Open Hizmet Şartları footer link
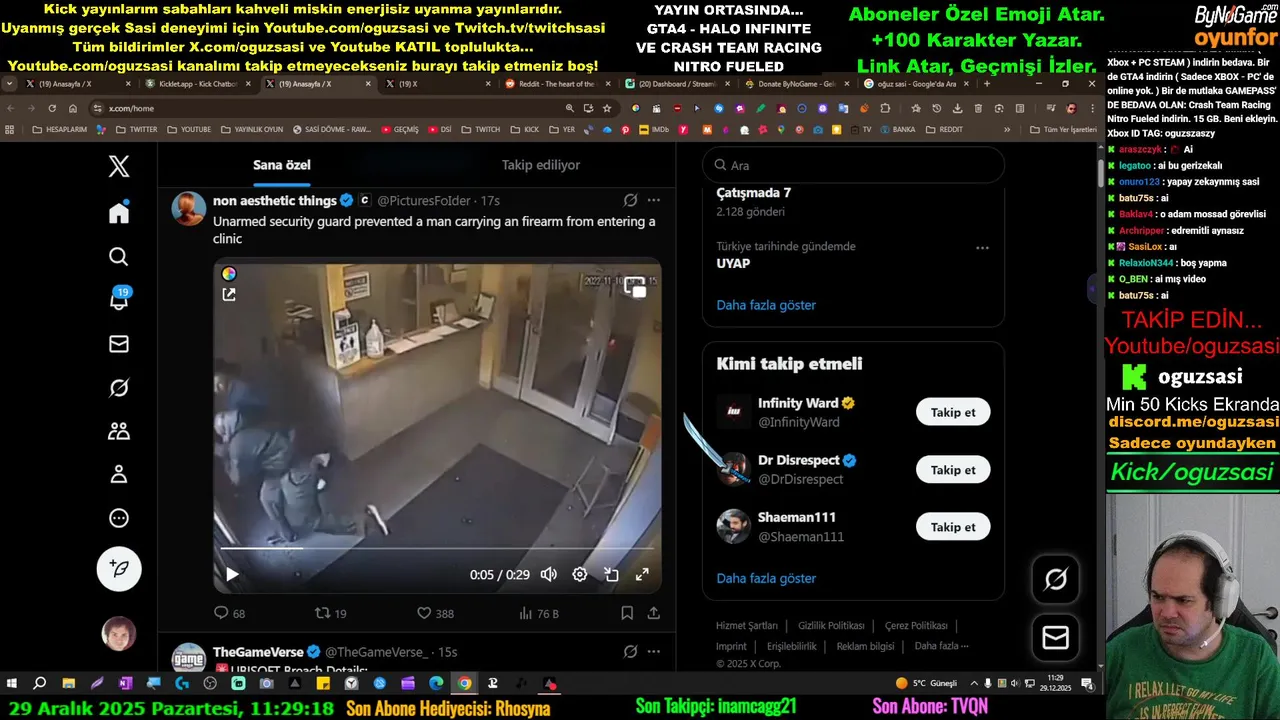 click(747, 626)
